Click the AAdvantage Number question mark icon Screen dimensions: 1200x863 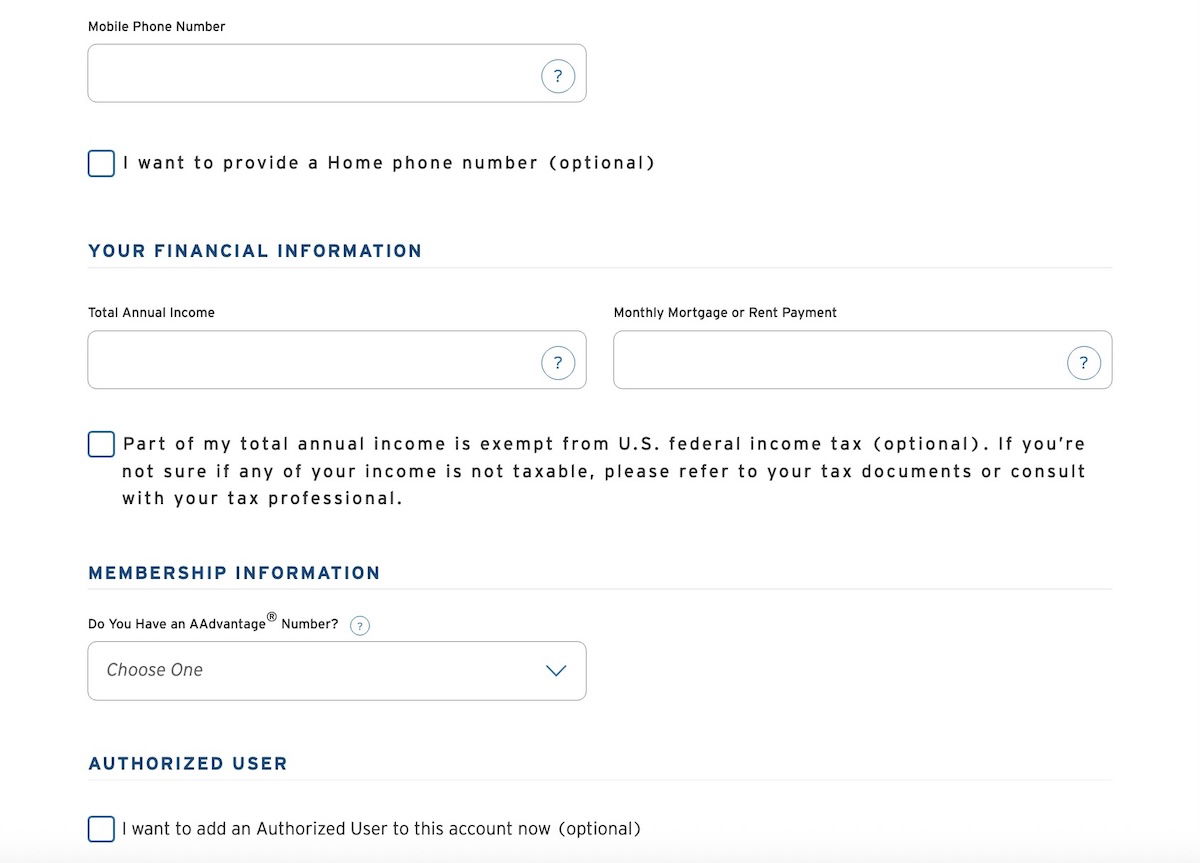coord(360,626)
